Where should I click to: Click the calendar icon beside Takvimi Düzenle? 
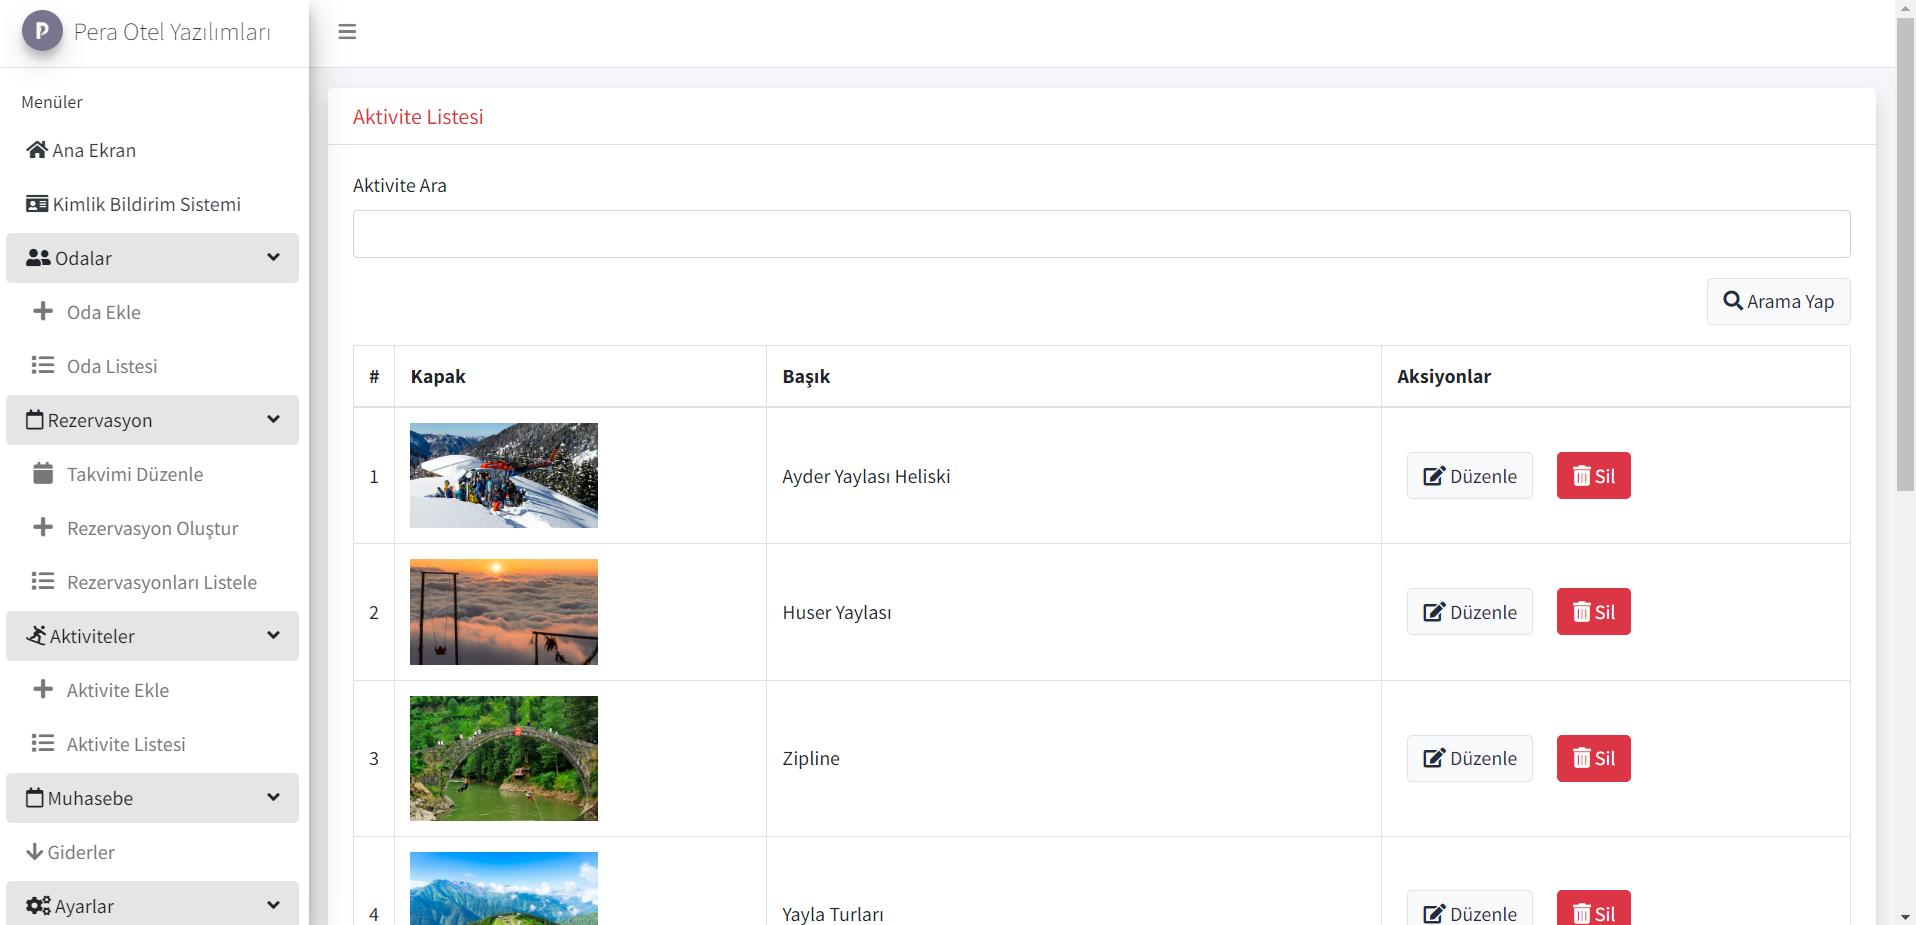pos(43,473)
